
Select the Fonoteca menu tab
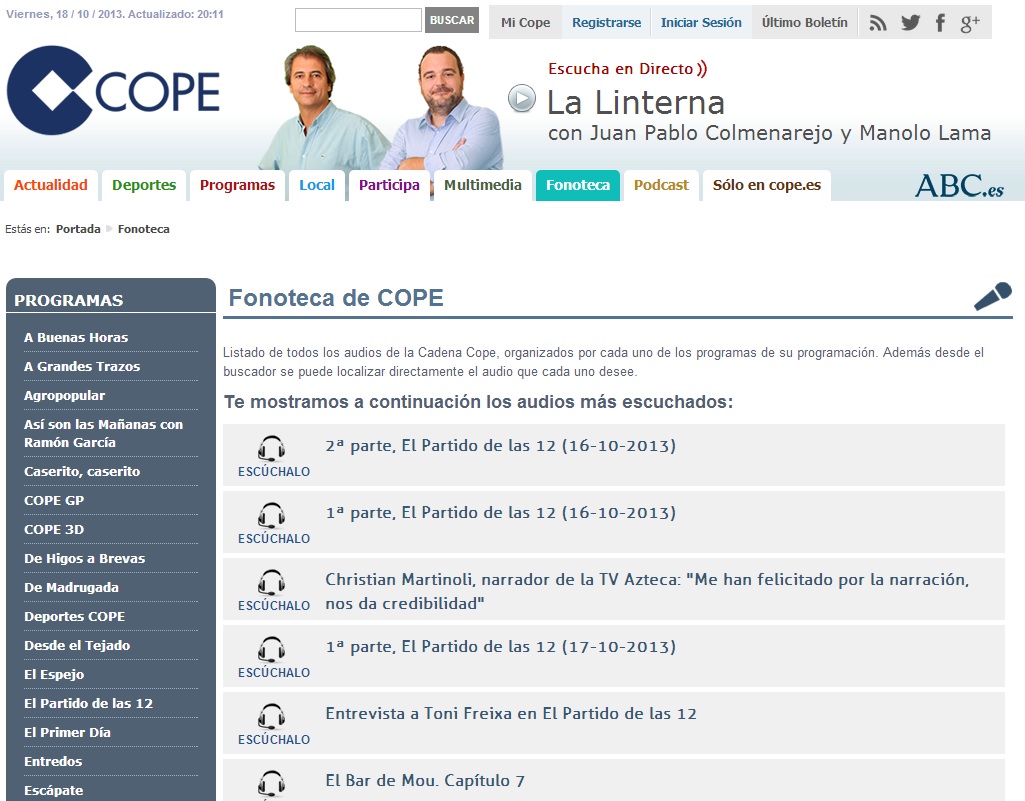(x=578, y=185)
